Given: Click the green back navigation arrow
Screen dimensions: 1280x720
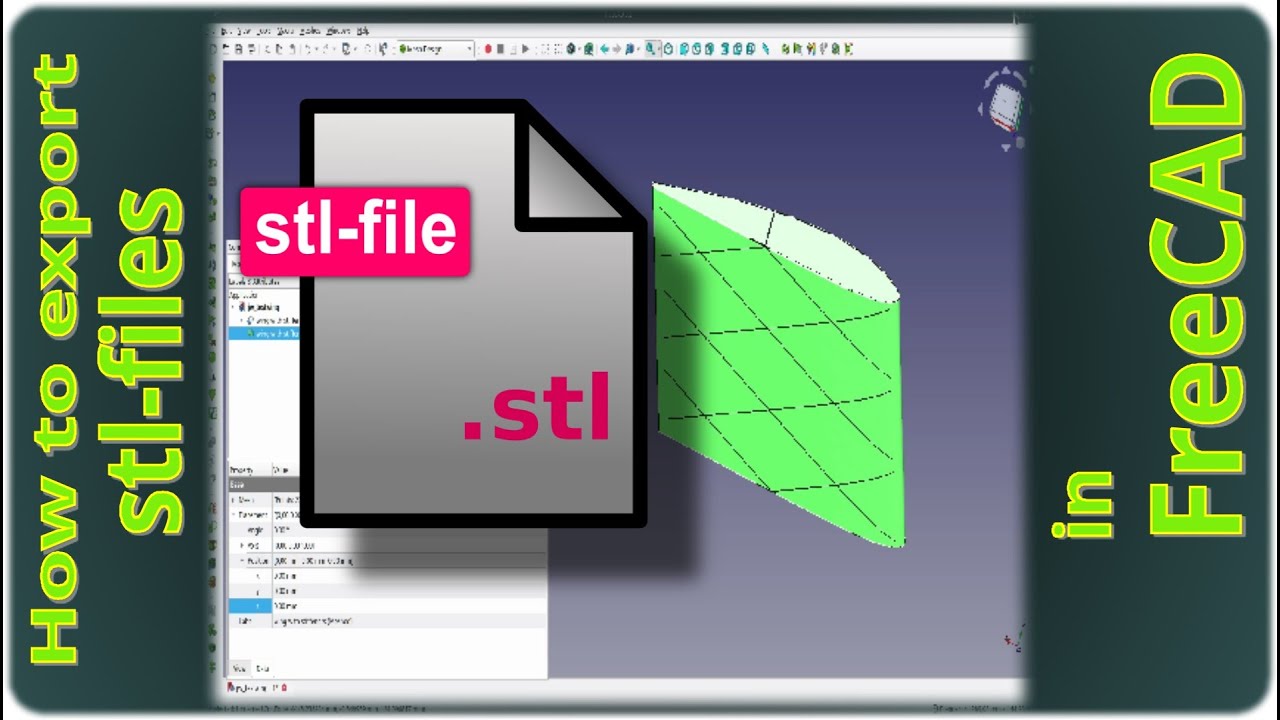Looking at the screenshot, I should tap(605, 49).
